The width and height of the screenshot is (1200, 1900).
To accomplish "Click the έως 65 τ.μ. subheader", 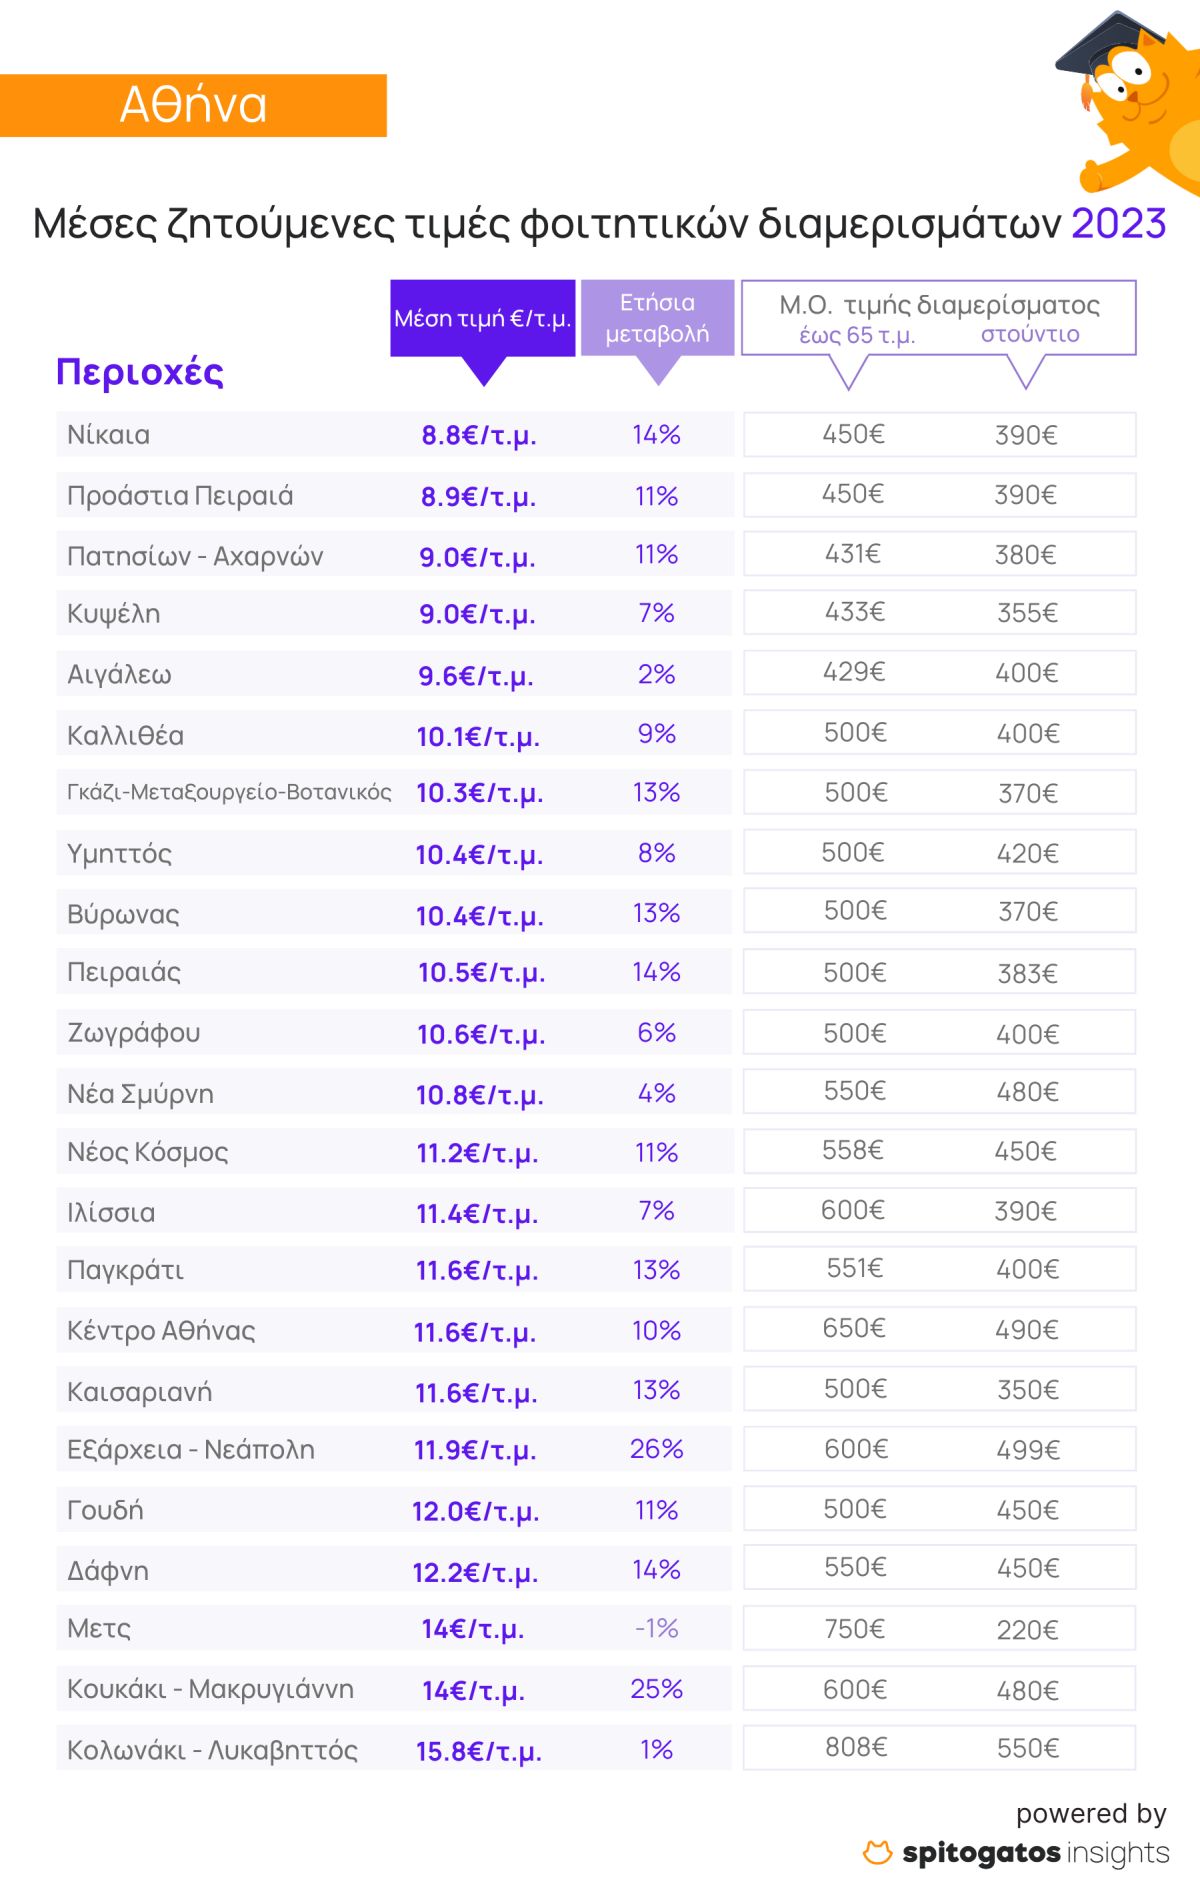I will 857,335.
